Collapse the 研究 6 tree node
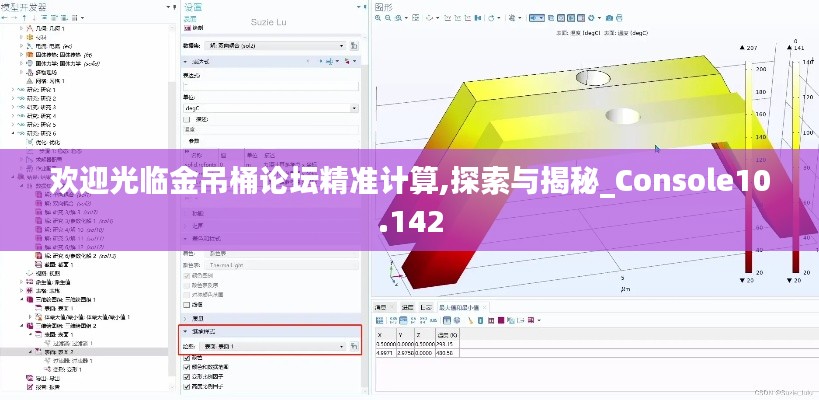This screenshot has width=819, height=400. click(14, 133)
